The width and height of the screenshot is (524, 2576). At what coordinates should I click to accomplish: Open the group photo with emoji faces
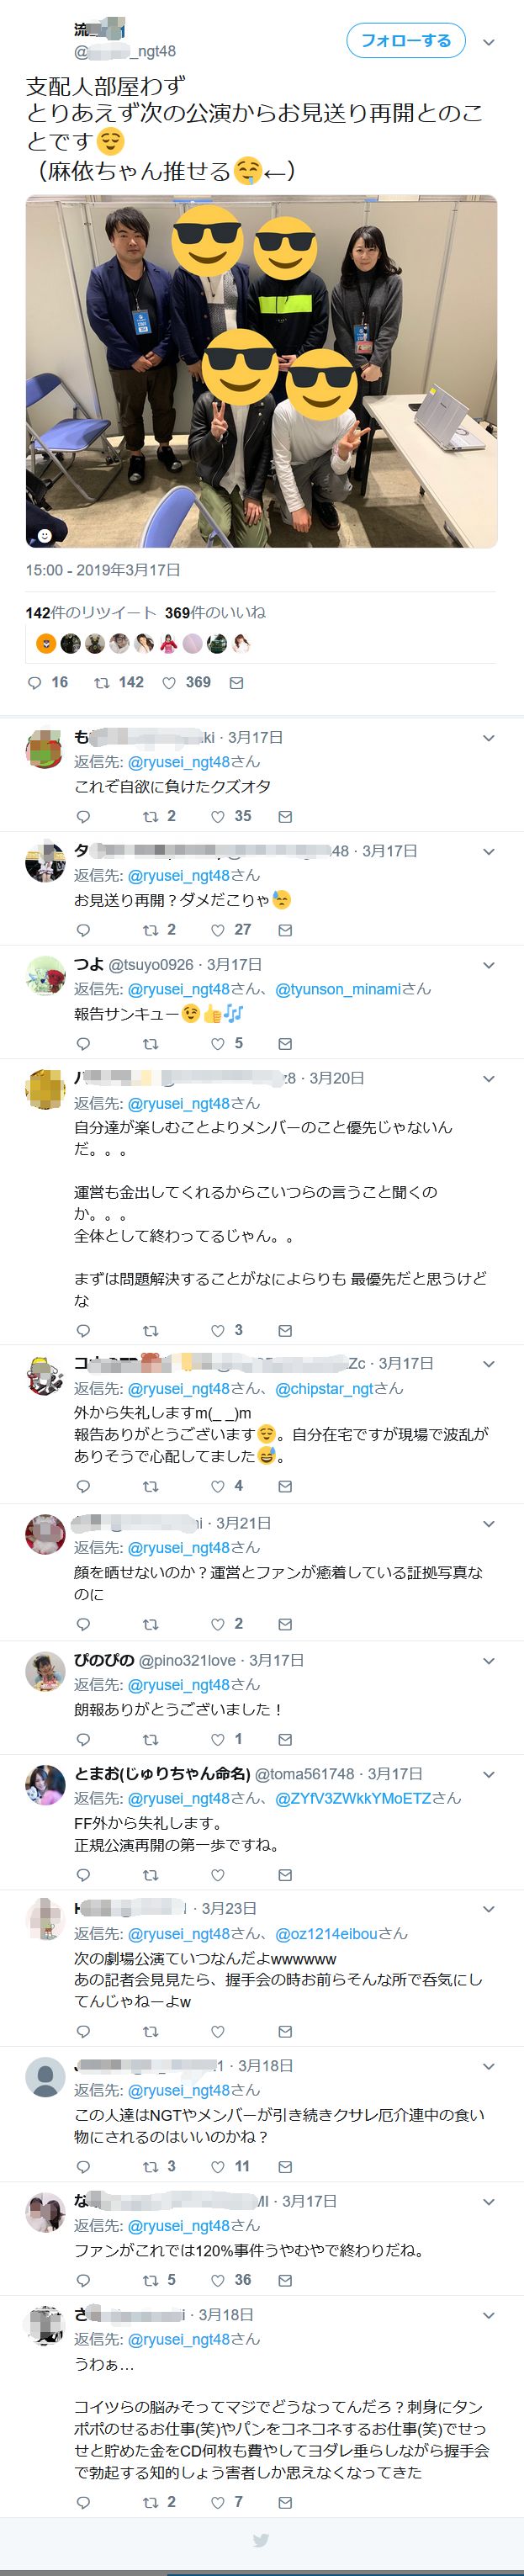261,372
